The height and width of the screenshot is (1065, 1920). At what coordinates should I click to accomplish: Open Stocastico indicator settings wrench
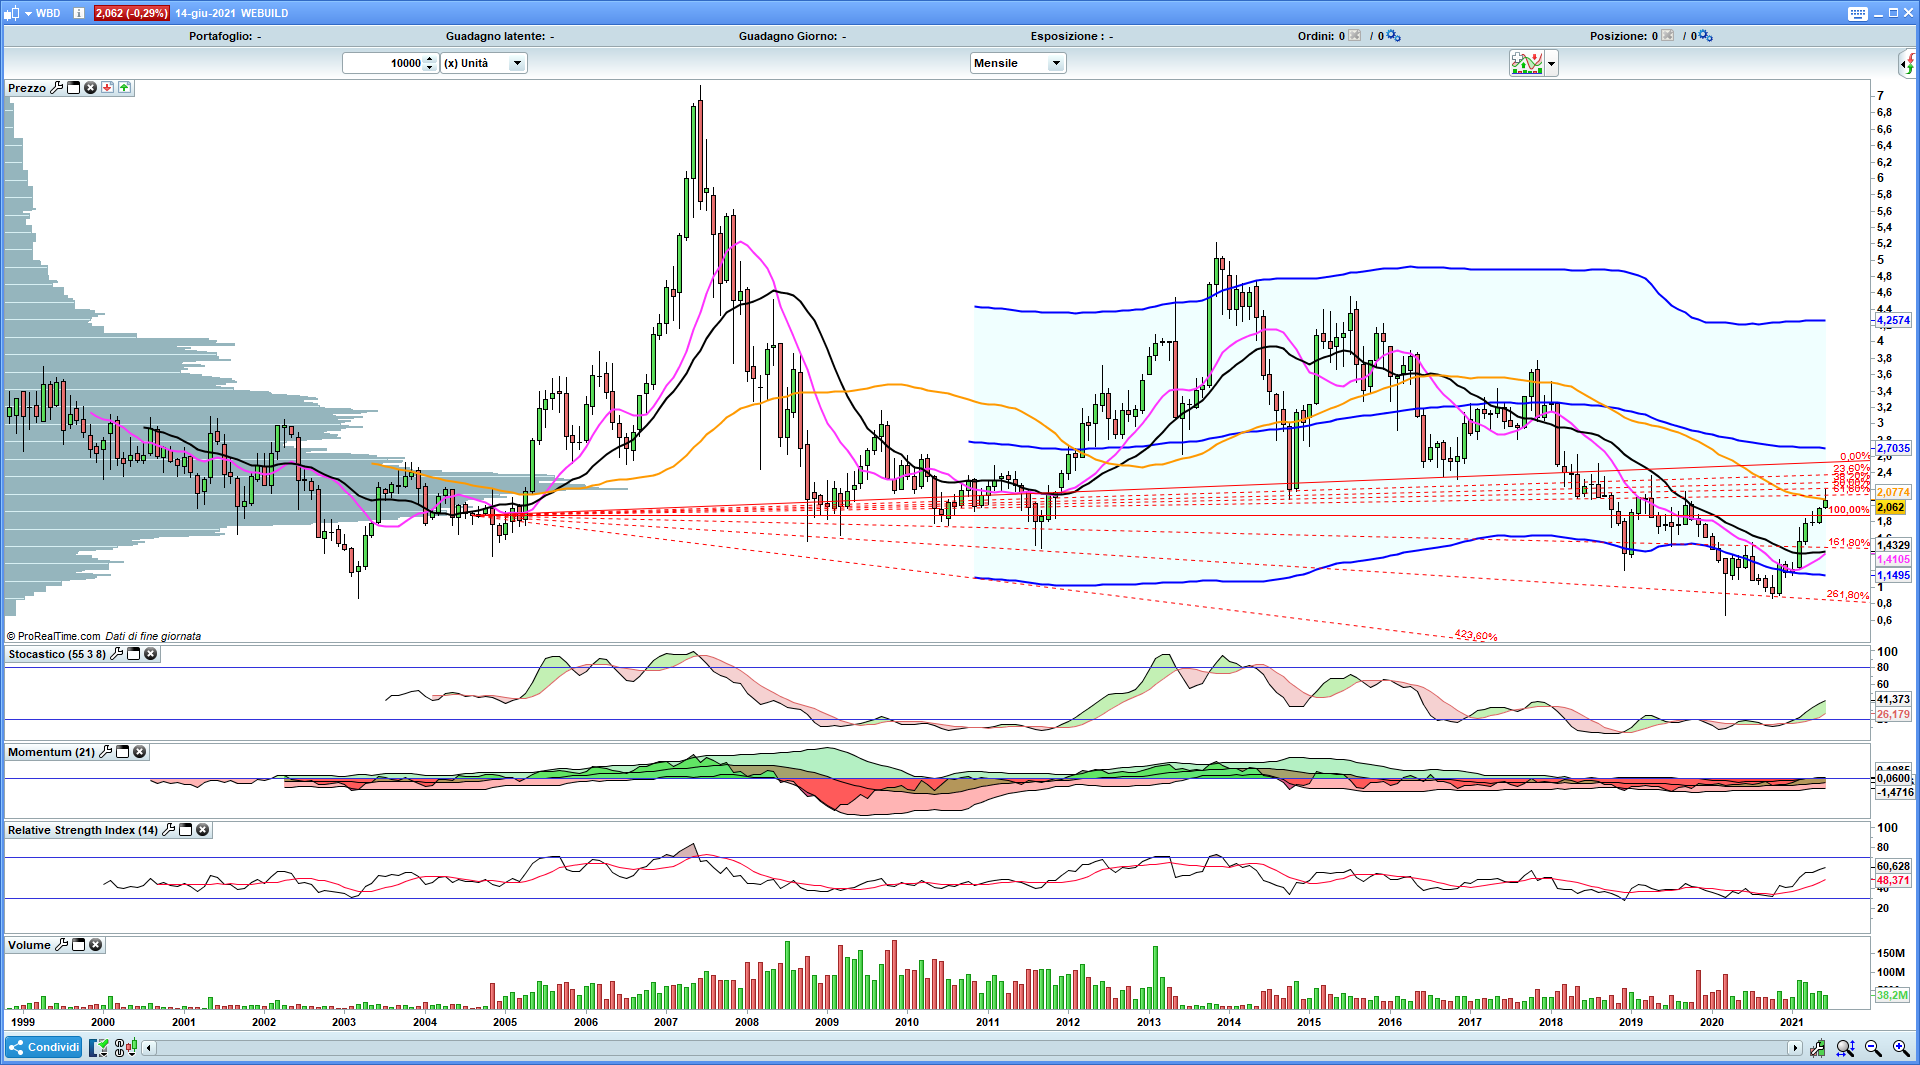(116, 654)
